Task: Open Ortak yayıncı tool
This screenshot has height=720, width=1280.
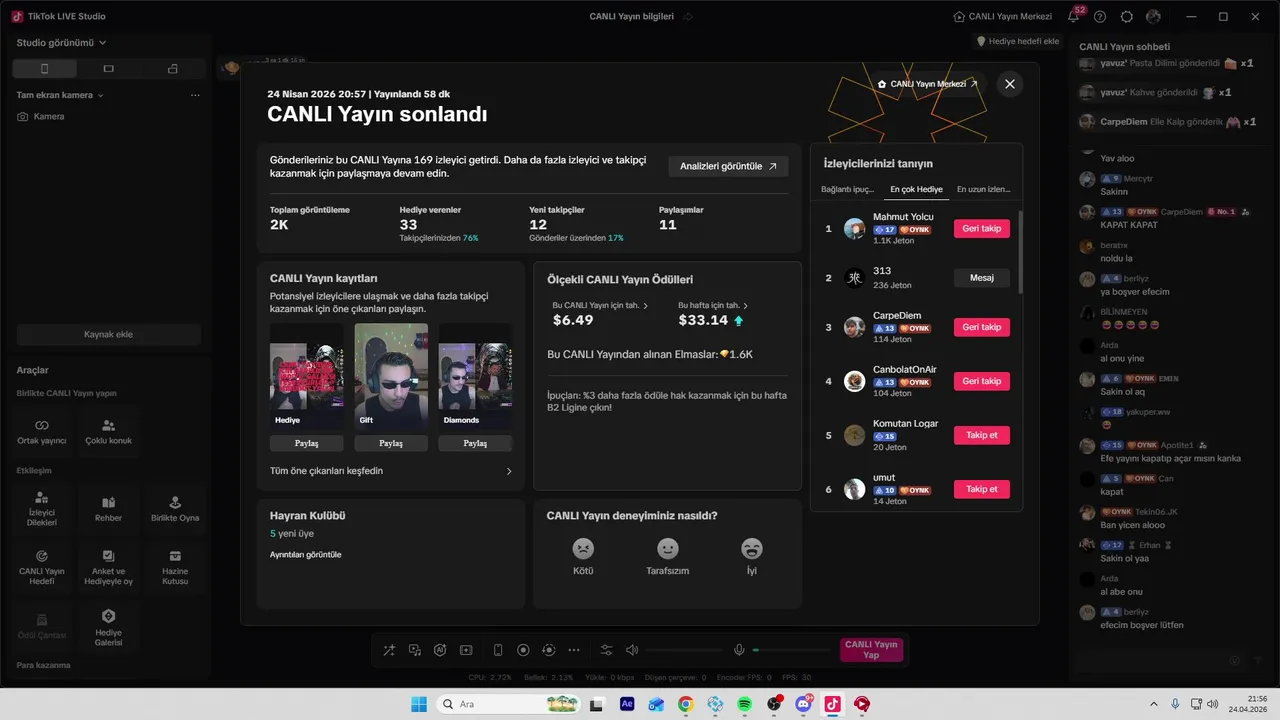Action: coord(42,431)
